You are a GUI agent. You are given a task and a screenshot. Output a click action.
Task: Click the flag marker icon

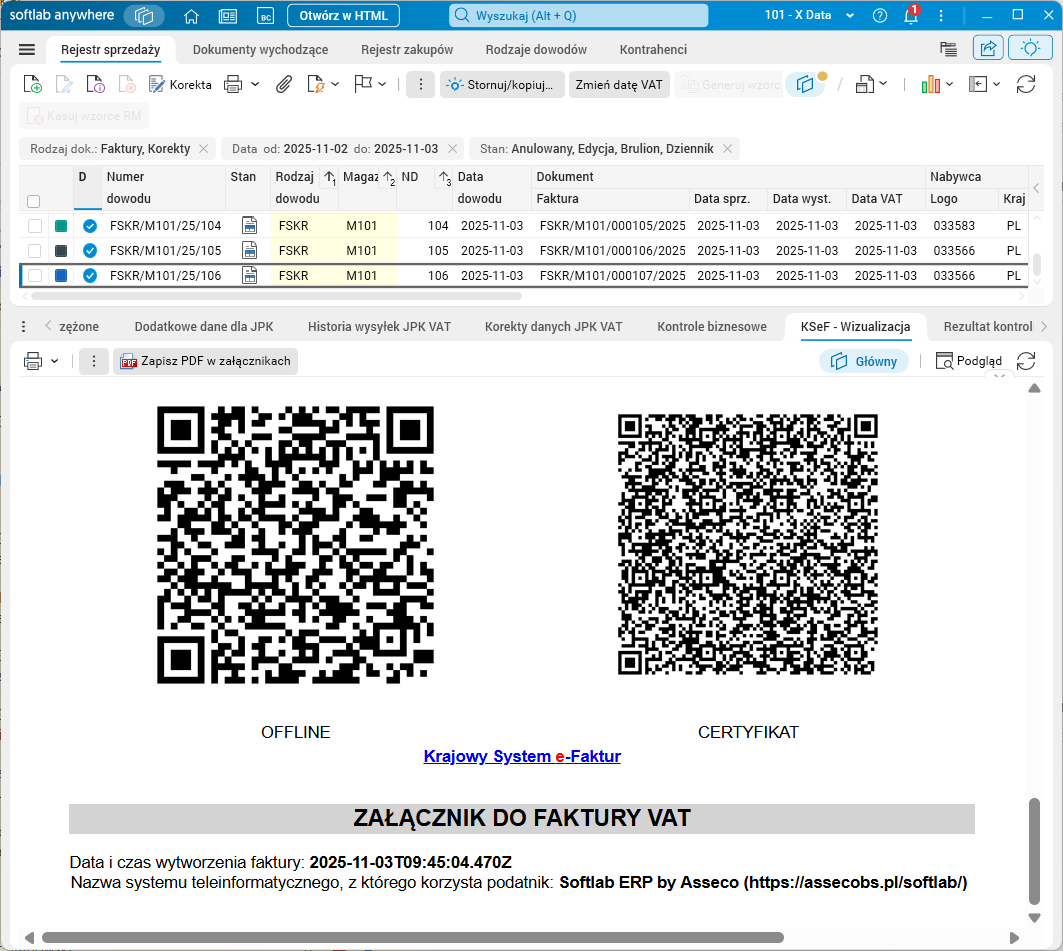tap(363, 84)
